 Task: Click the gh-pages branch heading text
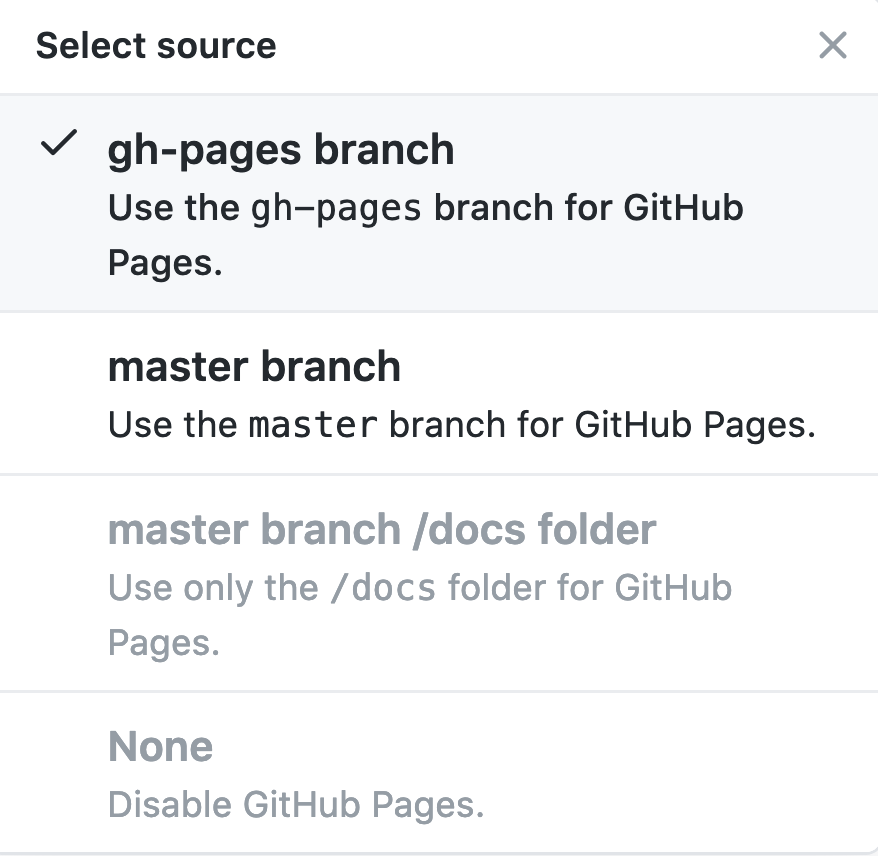coord(281,149)
